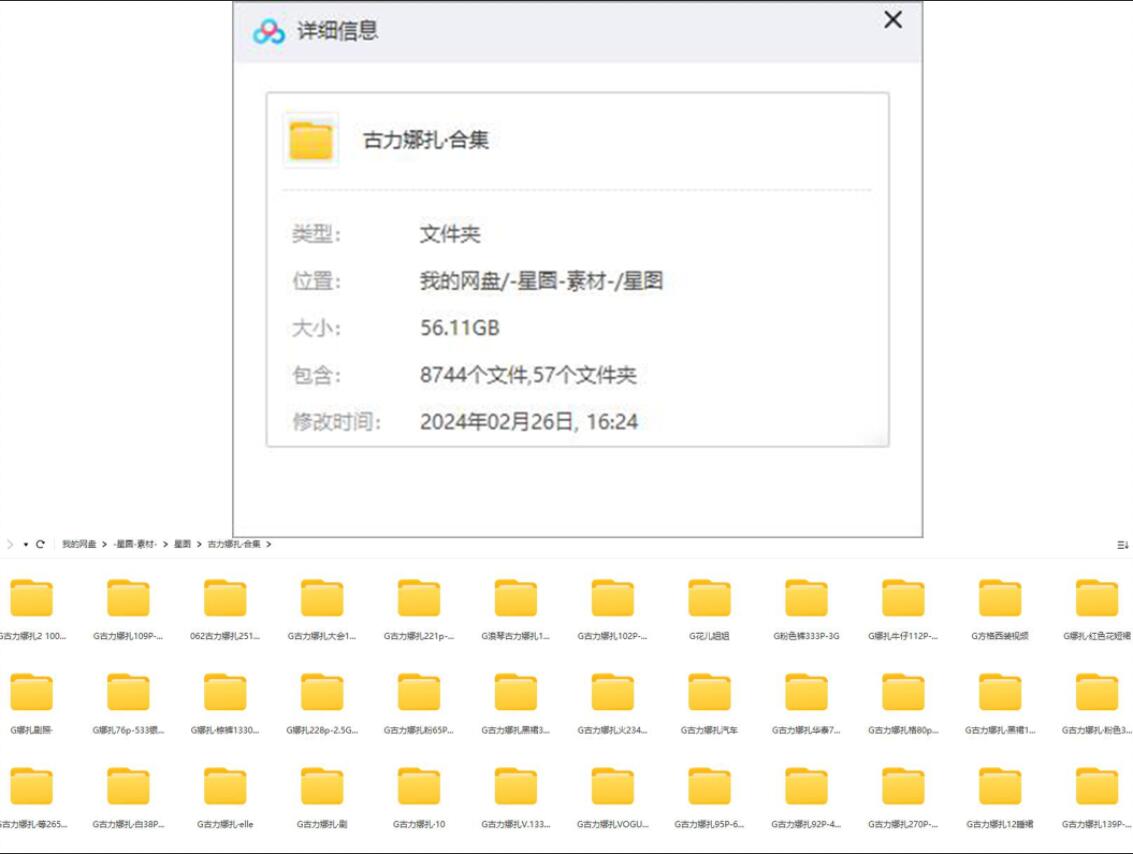Expand the chevron after 我的网盘 in breadcrumb
This screenshot has width=1133, height=854.
(x=104, y=544)
